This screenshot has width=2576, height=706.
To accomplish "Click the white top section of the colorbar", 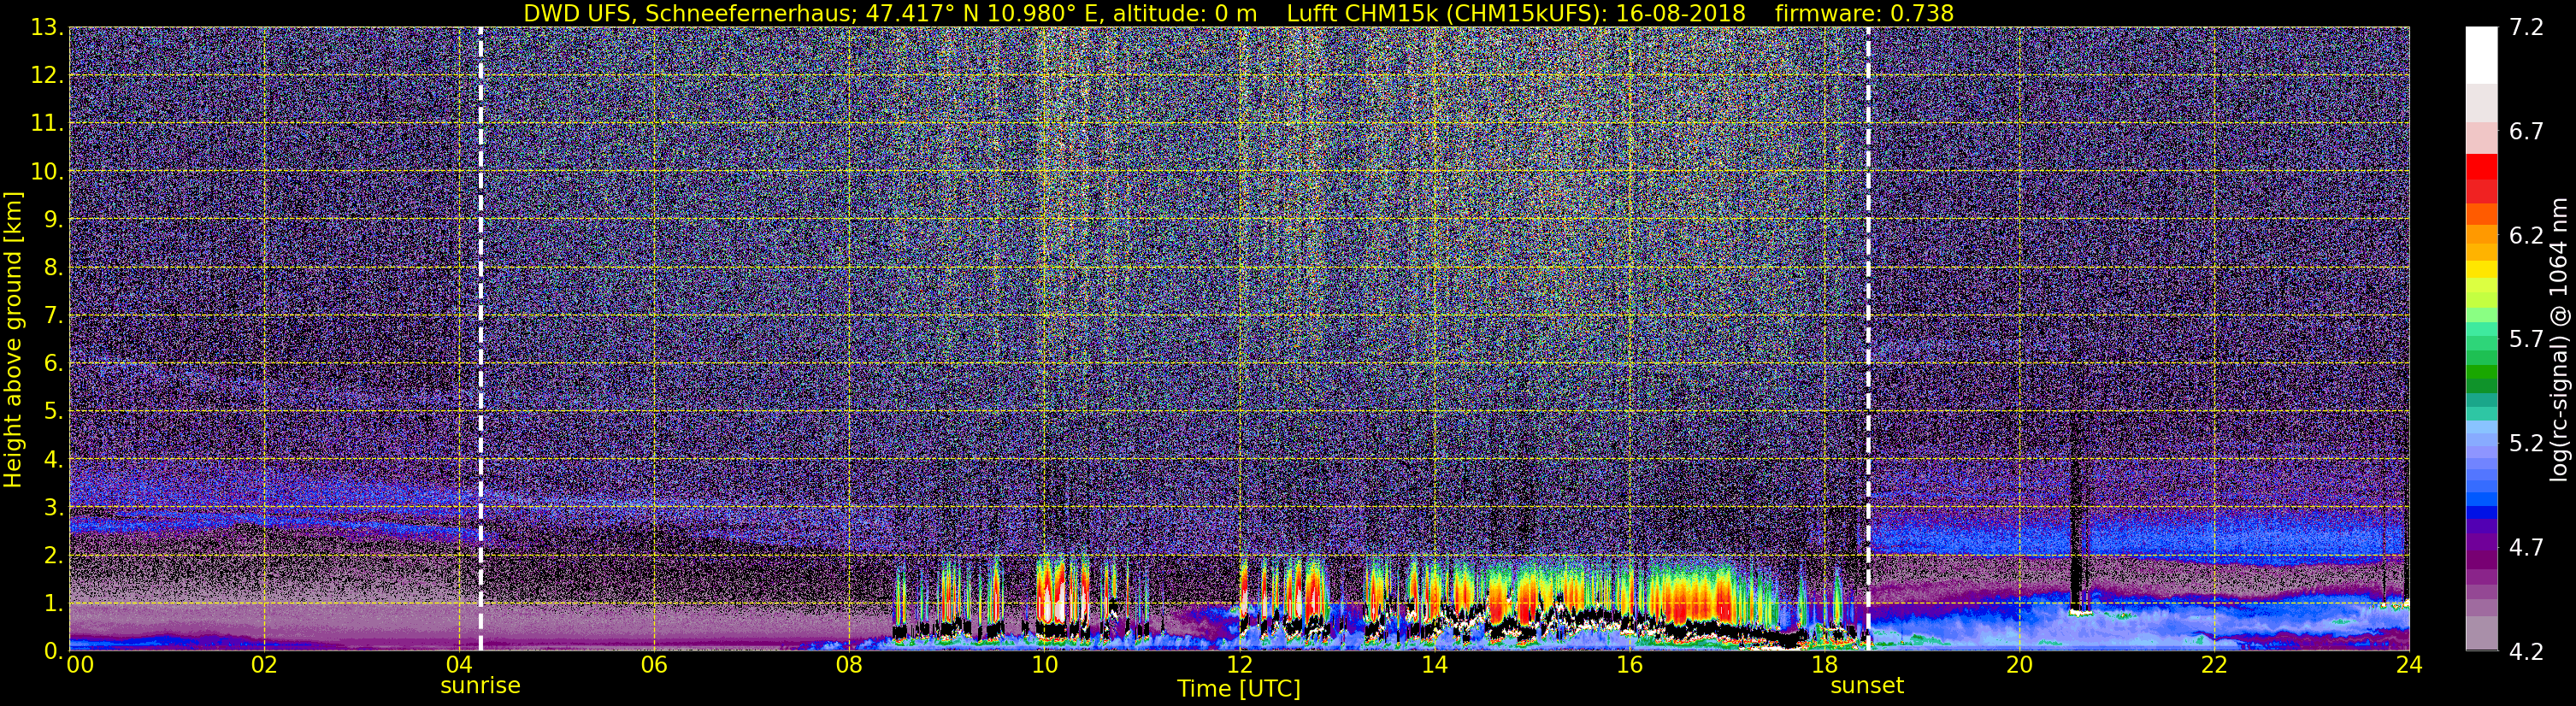I will pos(2481,55).
